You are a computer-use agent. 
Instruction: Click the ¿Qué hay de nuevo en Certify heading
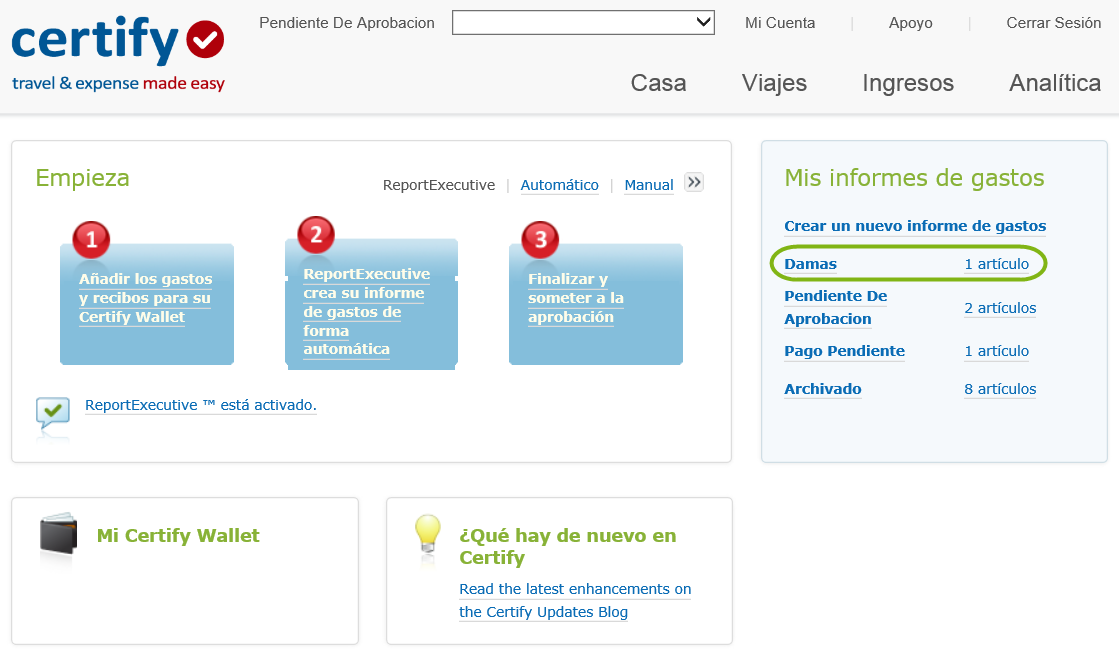click(x=567, y=546)
